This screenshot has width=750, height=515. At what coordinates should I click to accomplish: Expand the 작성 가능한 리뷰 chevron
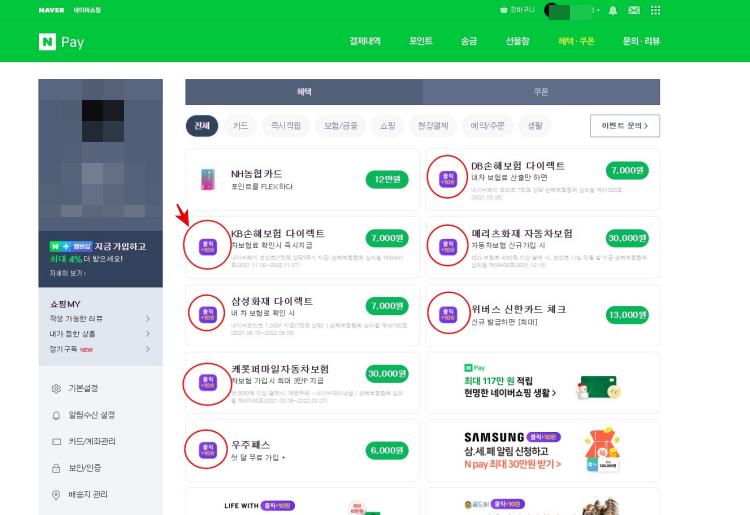point(147,318)
